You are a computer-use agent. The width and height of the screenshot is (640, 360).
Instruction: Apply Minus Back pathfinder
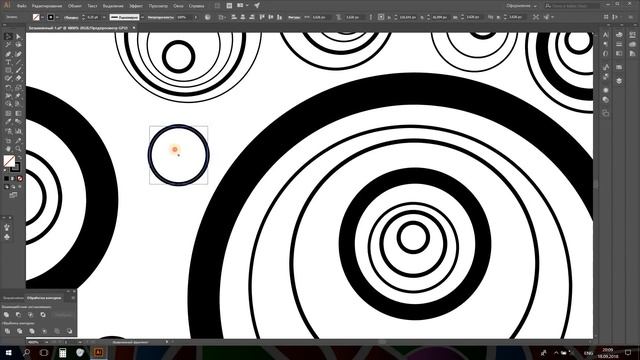click(69, 331)
